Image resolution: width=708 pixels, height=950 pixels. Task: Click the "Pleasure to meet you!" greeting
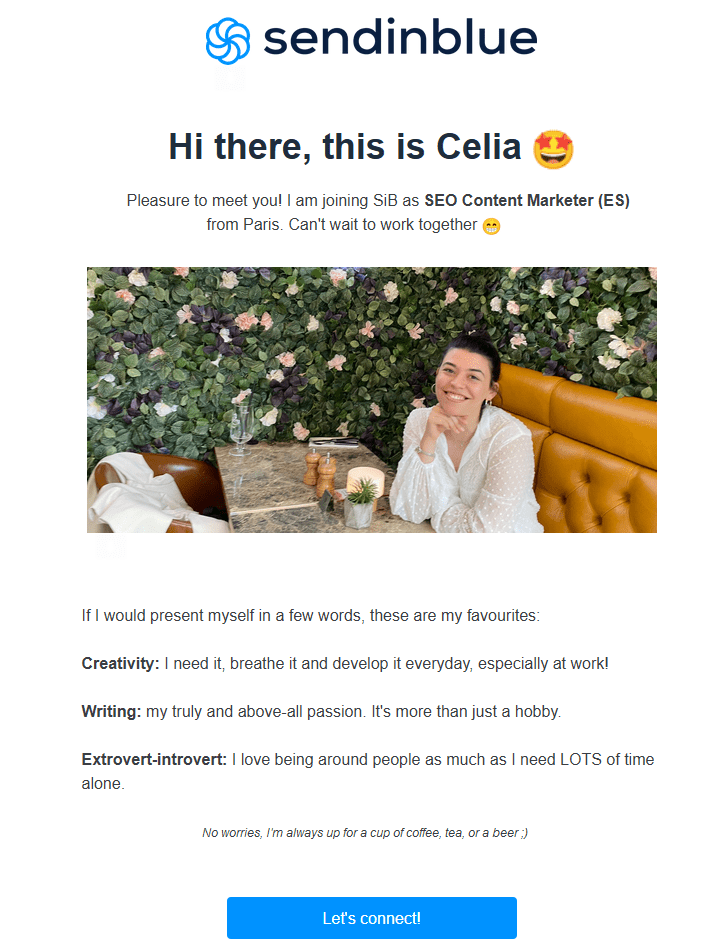(204, 201)
